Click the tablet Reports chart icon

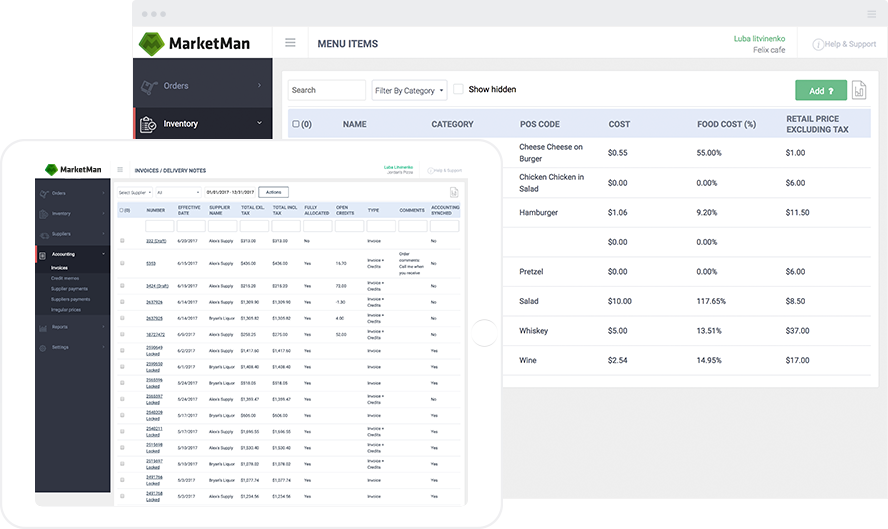pyautogui.click(x=43, y=327)
